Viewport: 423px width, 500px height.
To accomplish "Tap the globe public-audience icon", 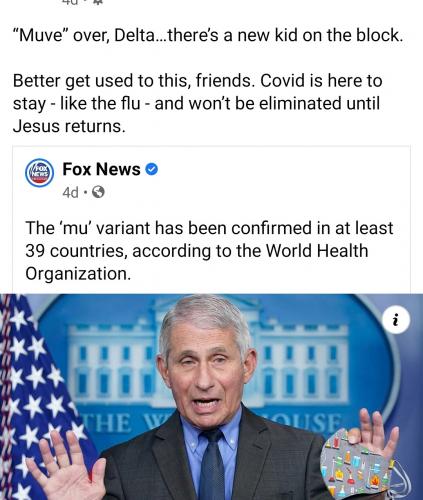I will coord(98,192).
